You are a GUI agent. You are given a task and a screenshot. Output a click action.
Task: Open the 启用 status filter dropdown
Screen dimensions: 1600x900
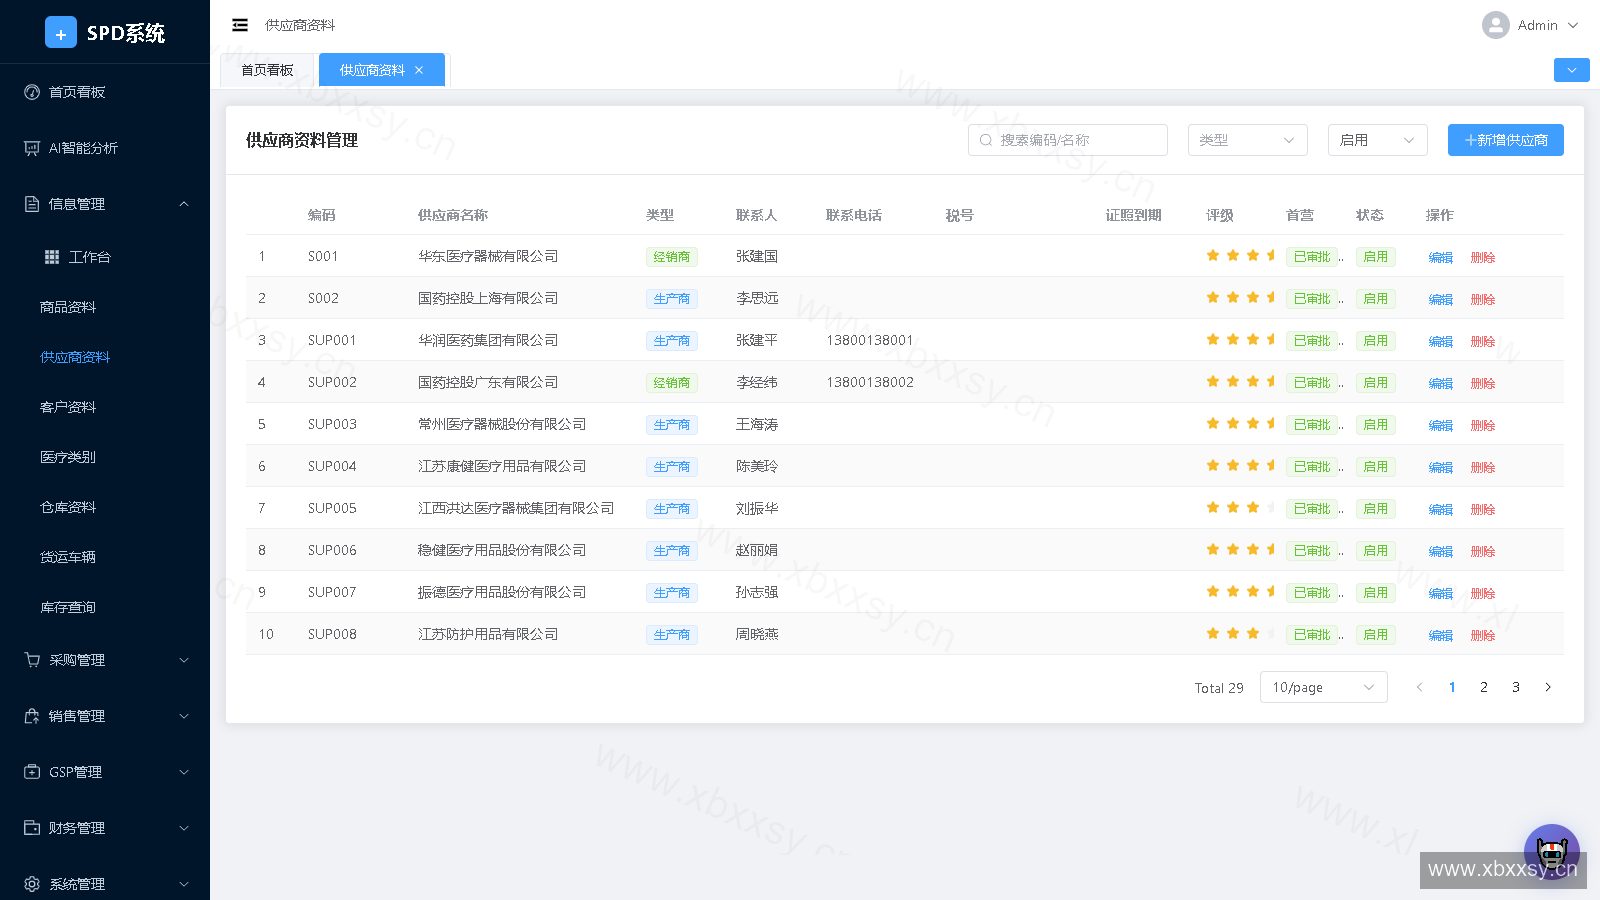tap(1377, 140)
